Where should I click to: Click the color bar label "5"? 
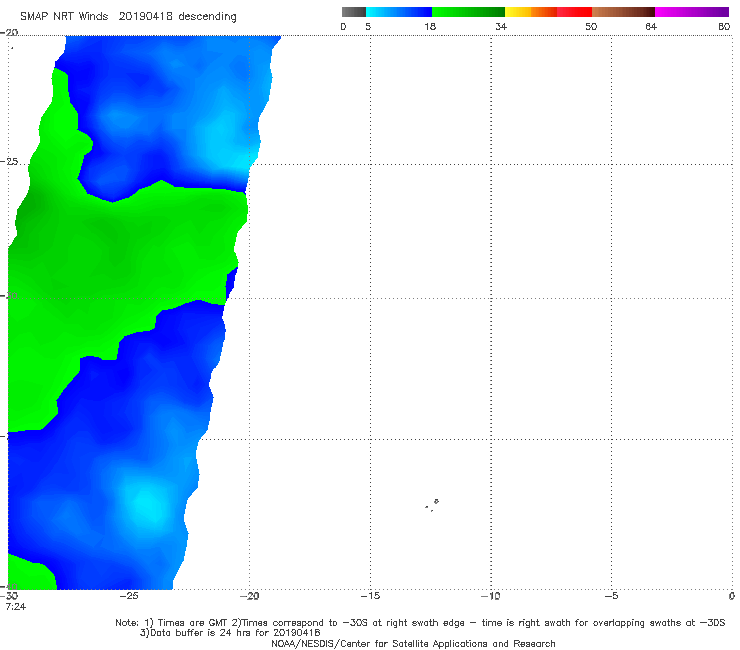(368, 27)
